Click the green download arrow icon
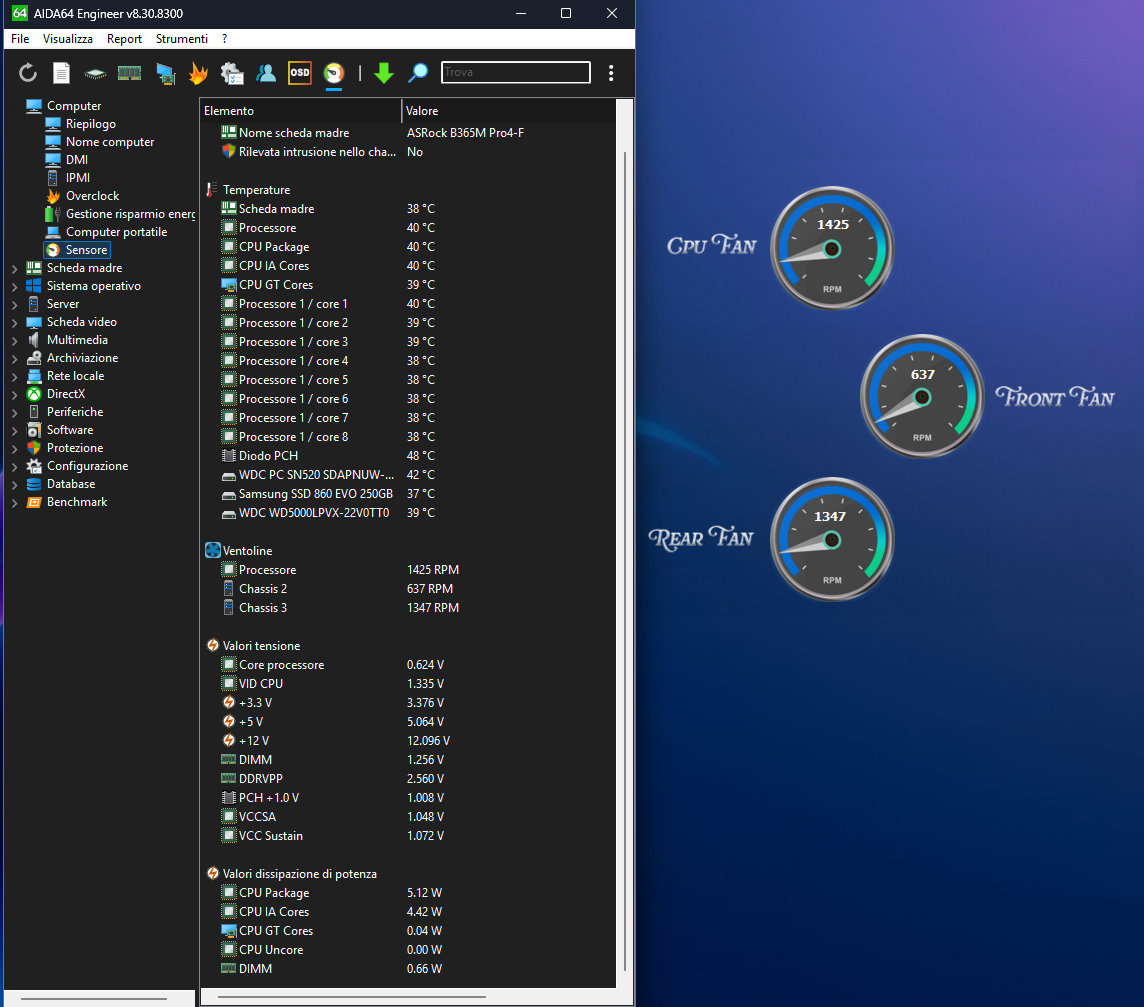 pos(384,73)
